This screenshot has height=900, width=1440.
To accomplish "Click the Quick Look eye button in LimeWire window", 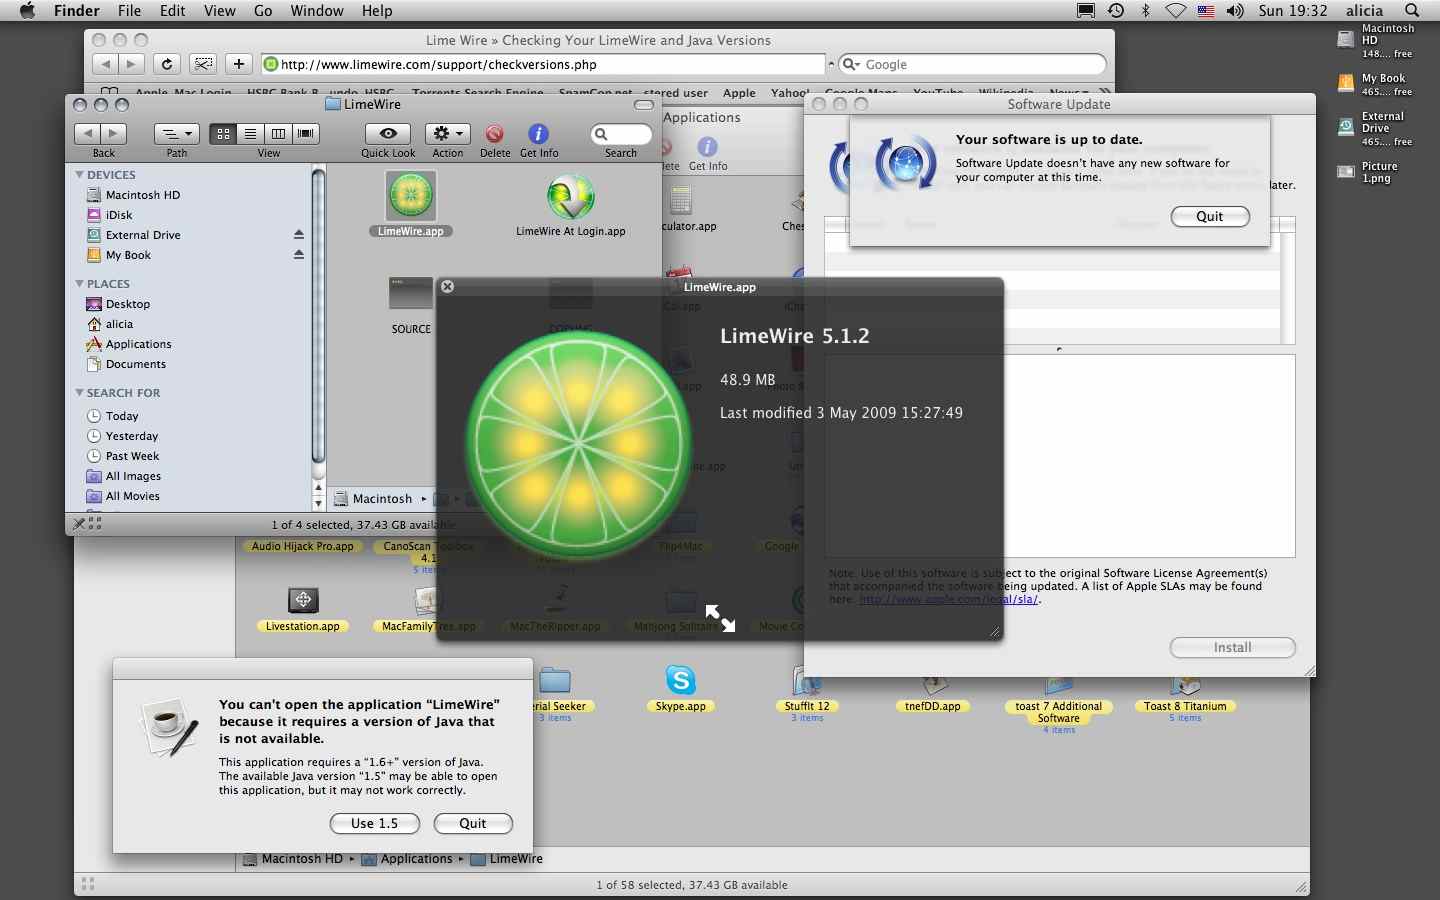I will pyautogui.click(x=388, y=133).
